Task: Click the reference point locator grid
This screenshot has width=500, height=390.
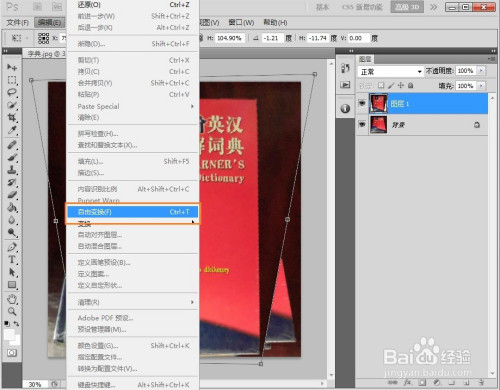Action: coord(43,38)
